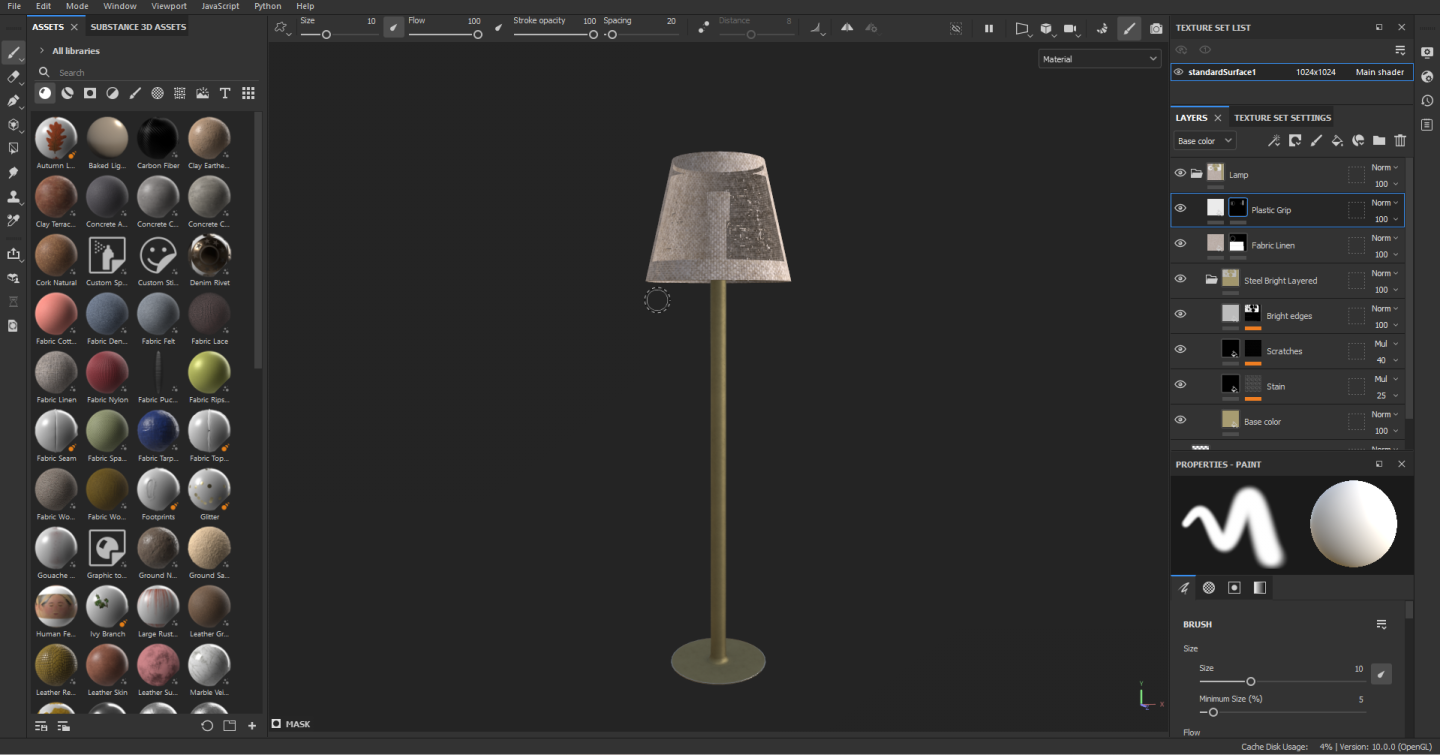Filter assets by Environment maps
This screenshot has width=1440, height=755.
(203, 93)
